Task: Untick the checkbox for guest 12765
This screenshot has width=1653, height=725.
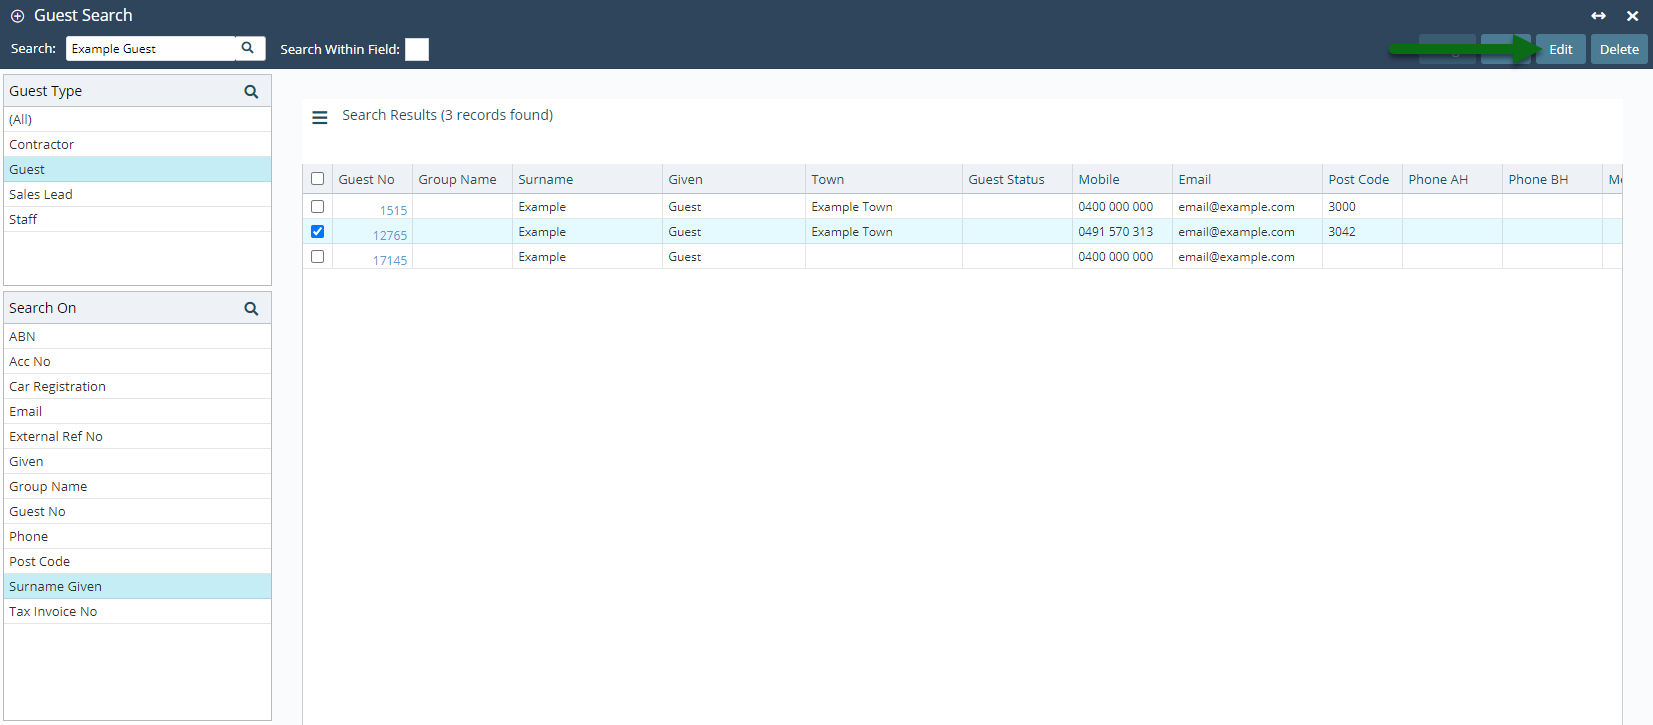Action: pos(317,231)
